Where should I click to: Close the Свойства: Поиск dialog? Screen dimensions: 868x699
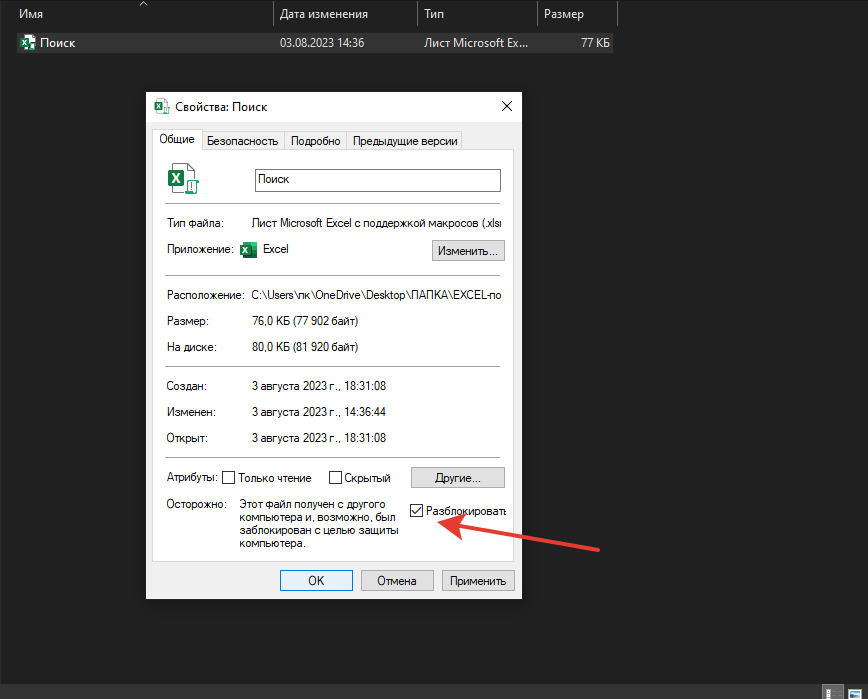coord(507,106)
